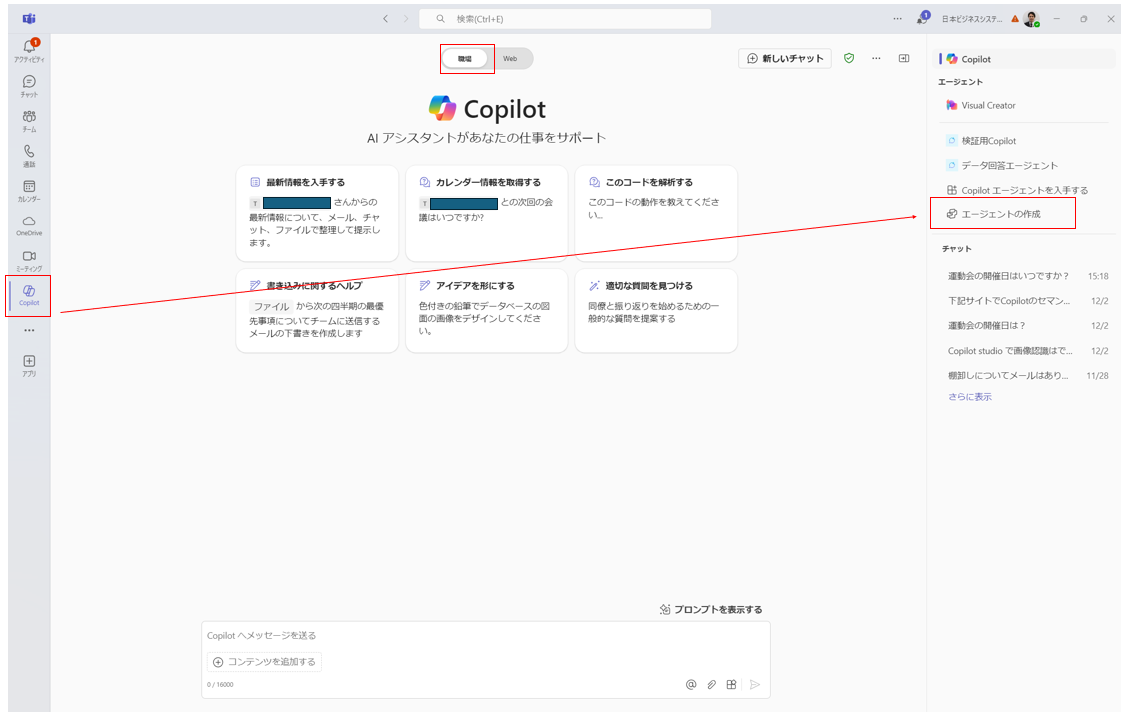This screenshot has width=1127, height=722.
Task: Click さらに表示 link
Action: coord(969,397)
